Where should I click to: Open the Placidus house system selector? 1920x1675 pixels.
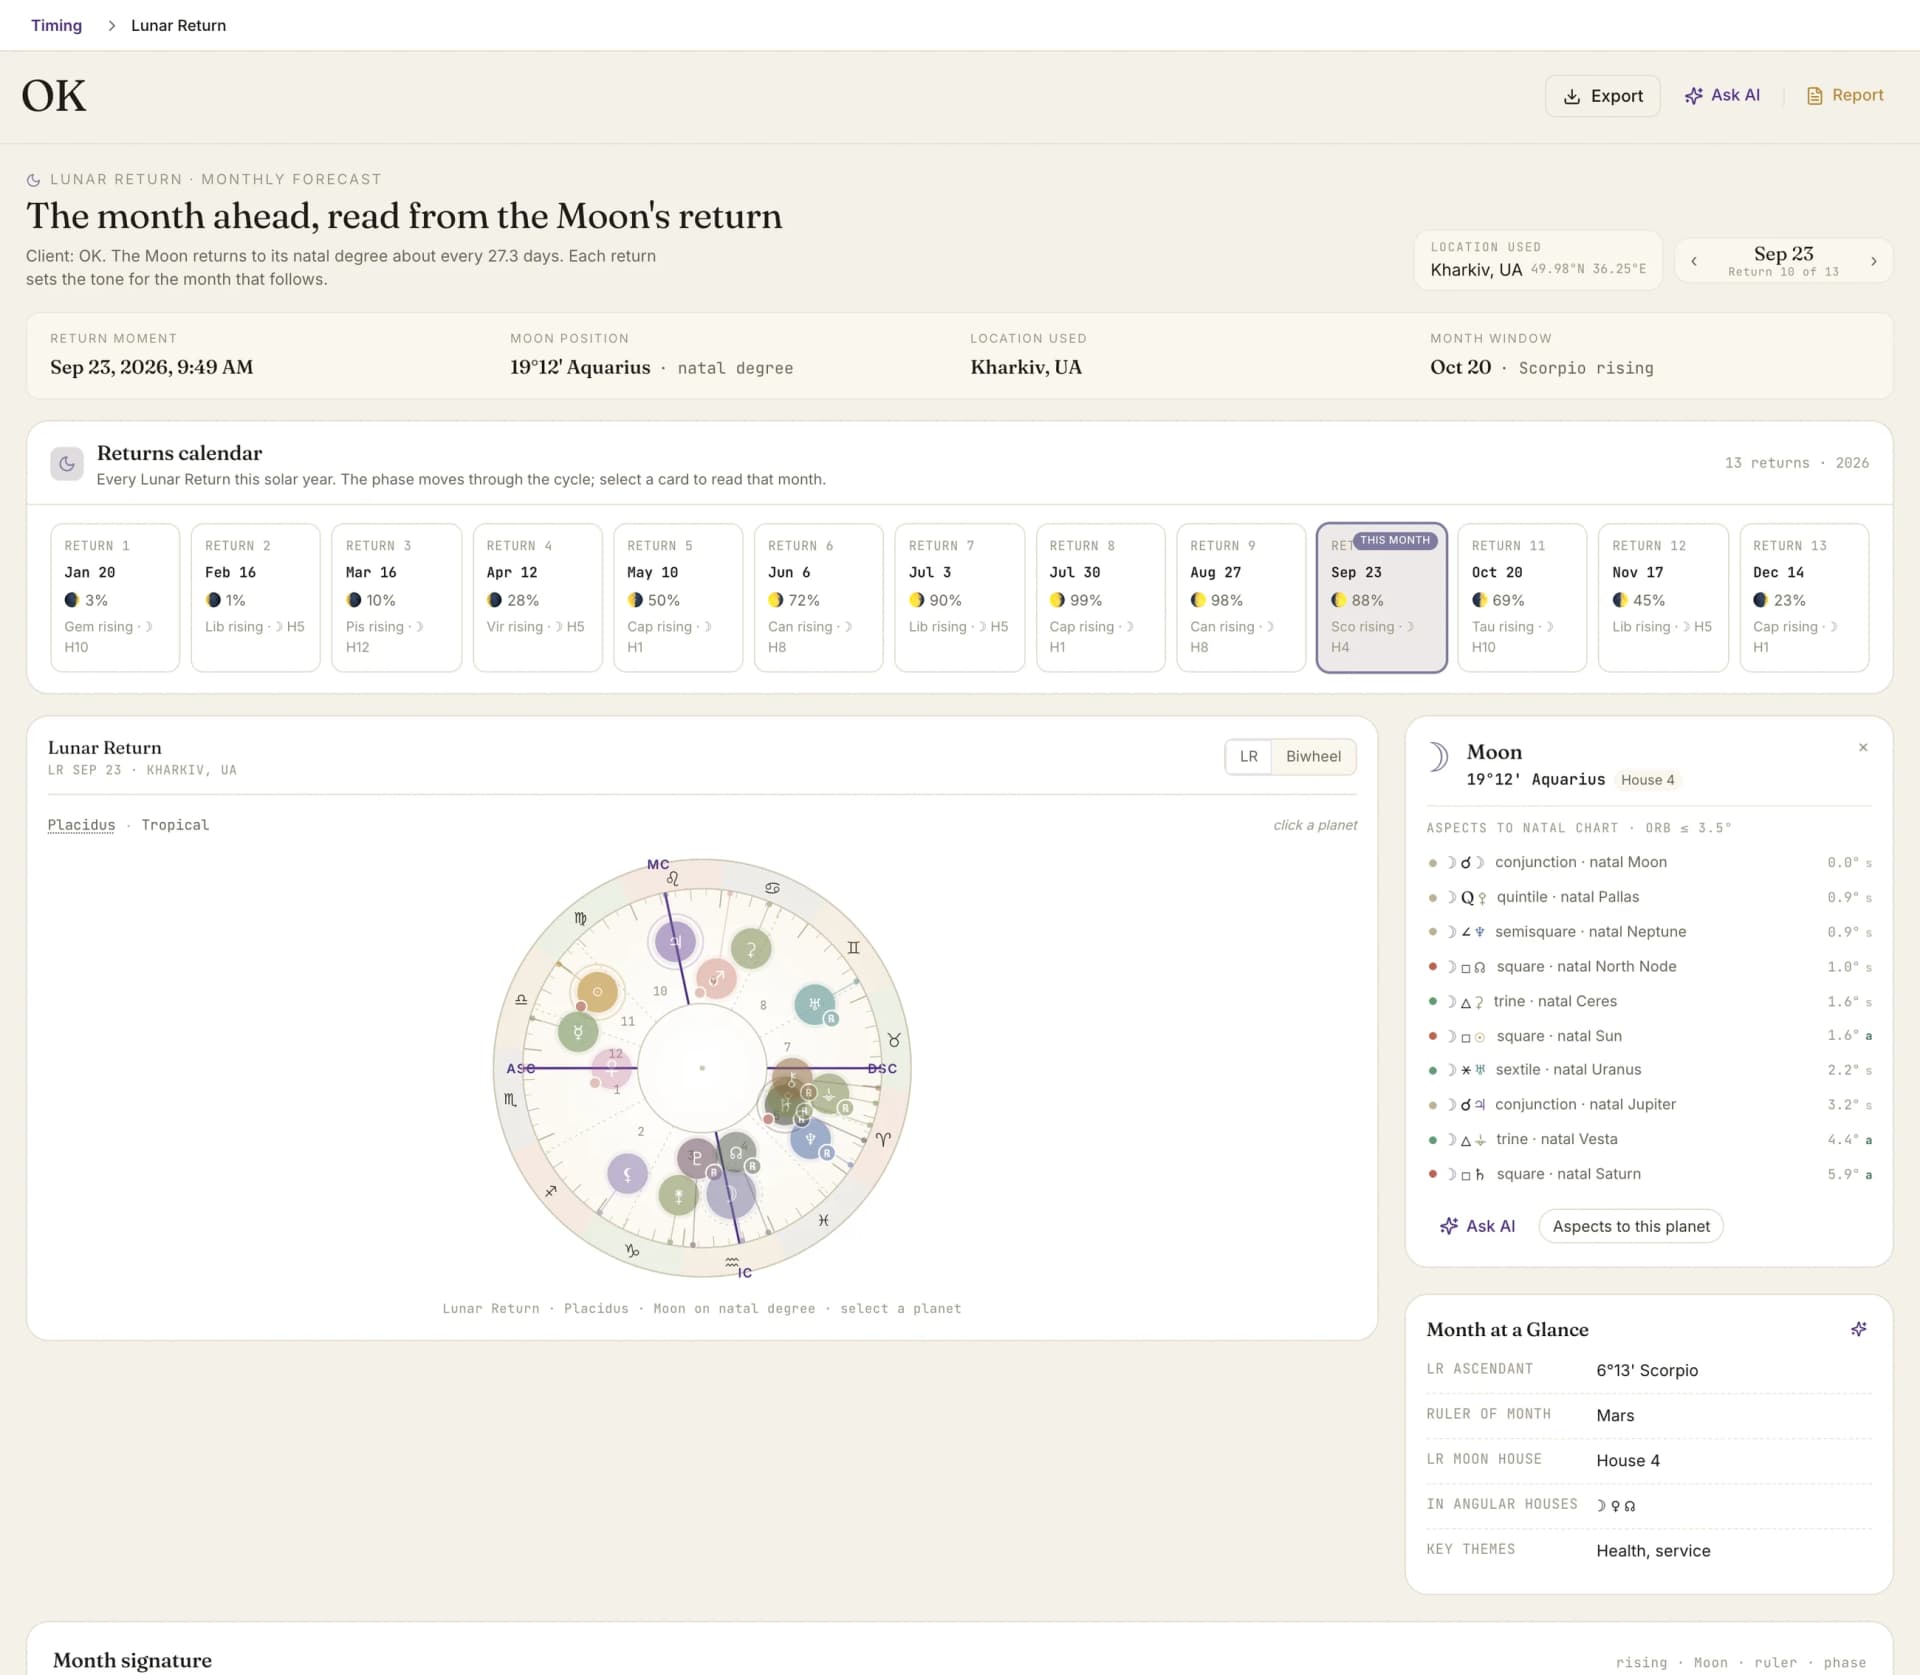81,825
